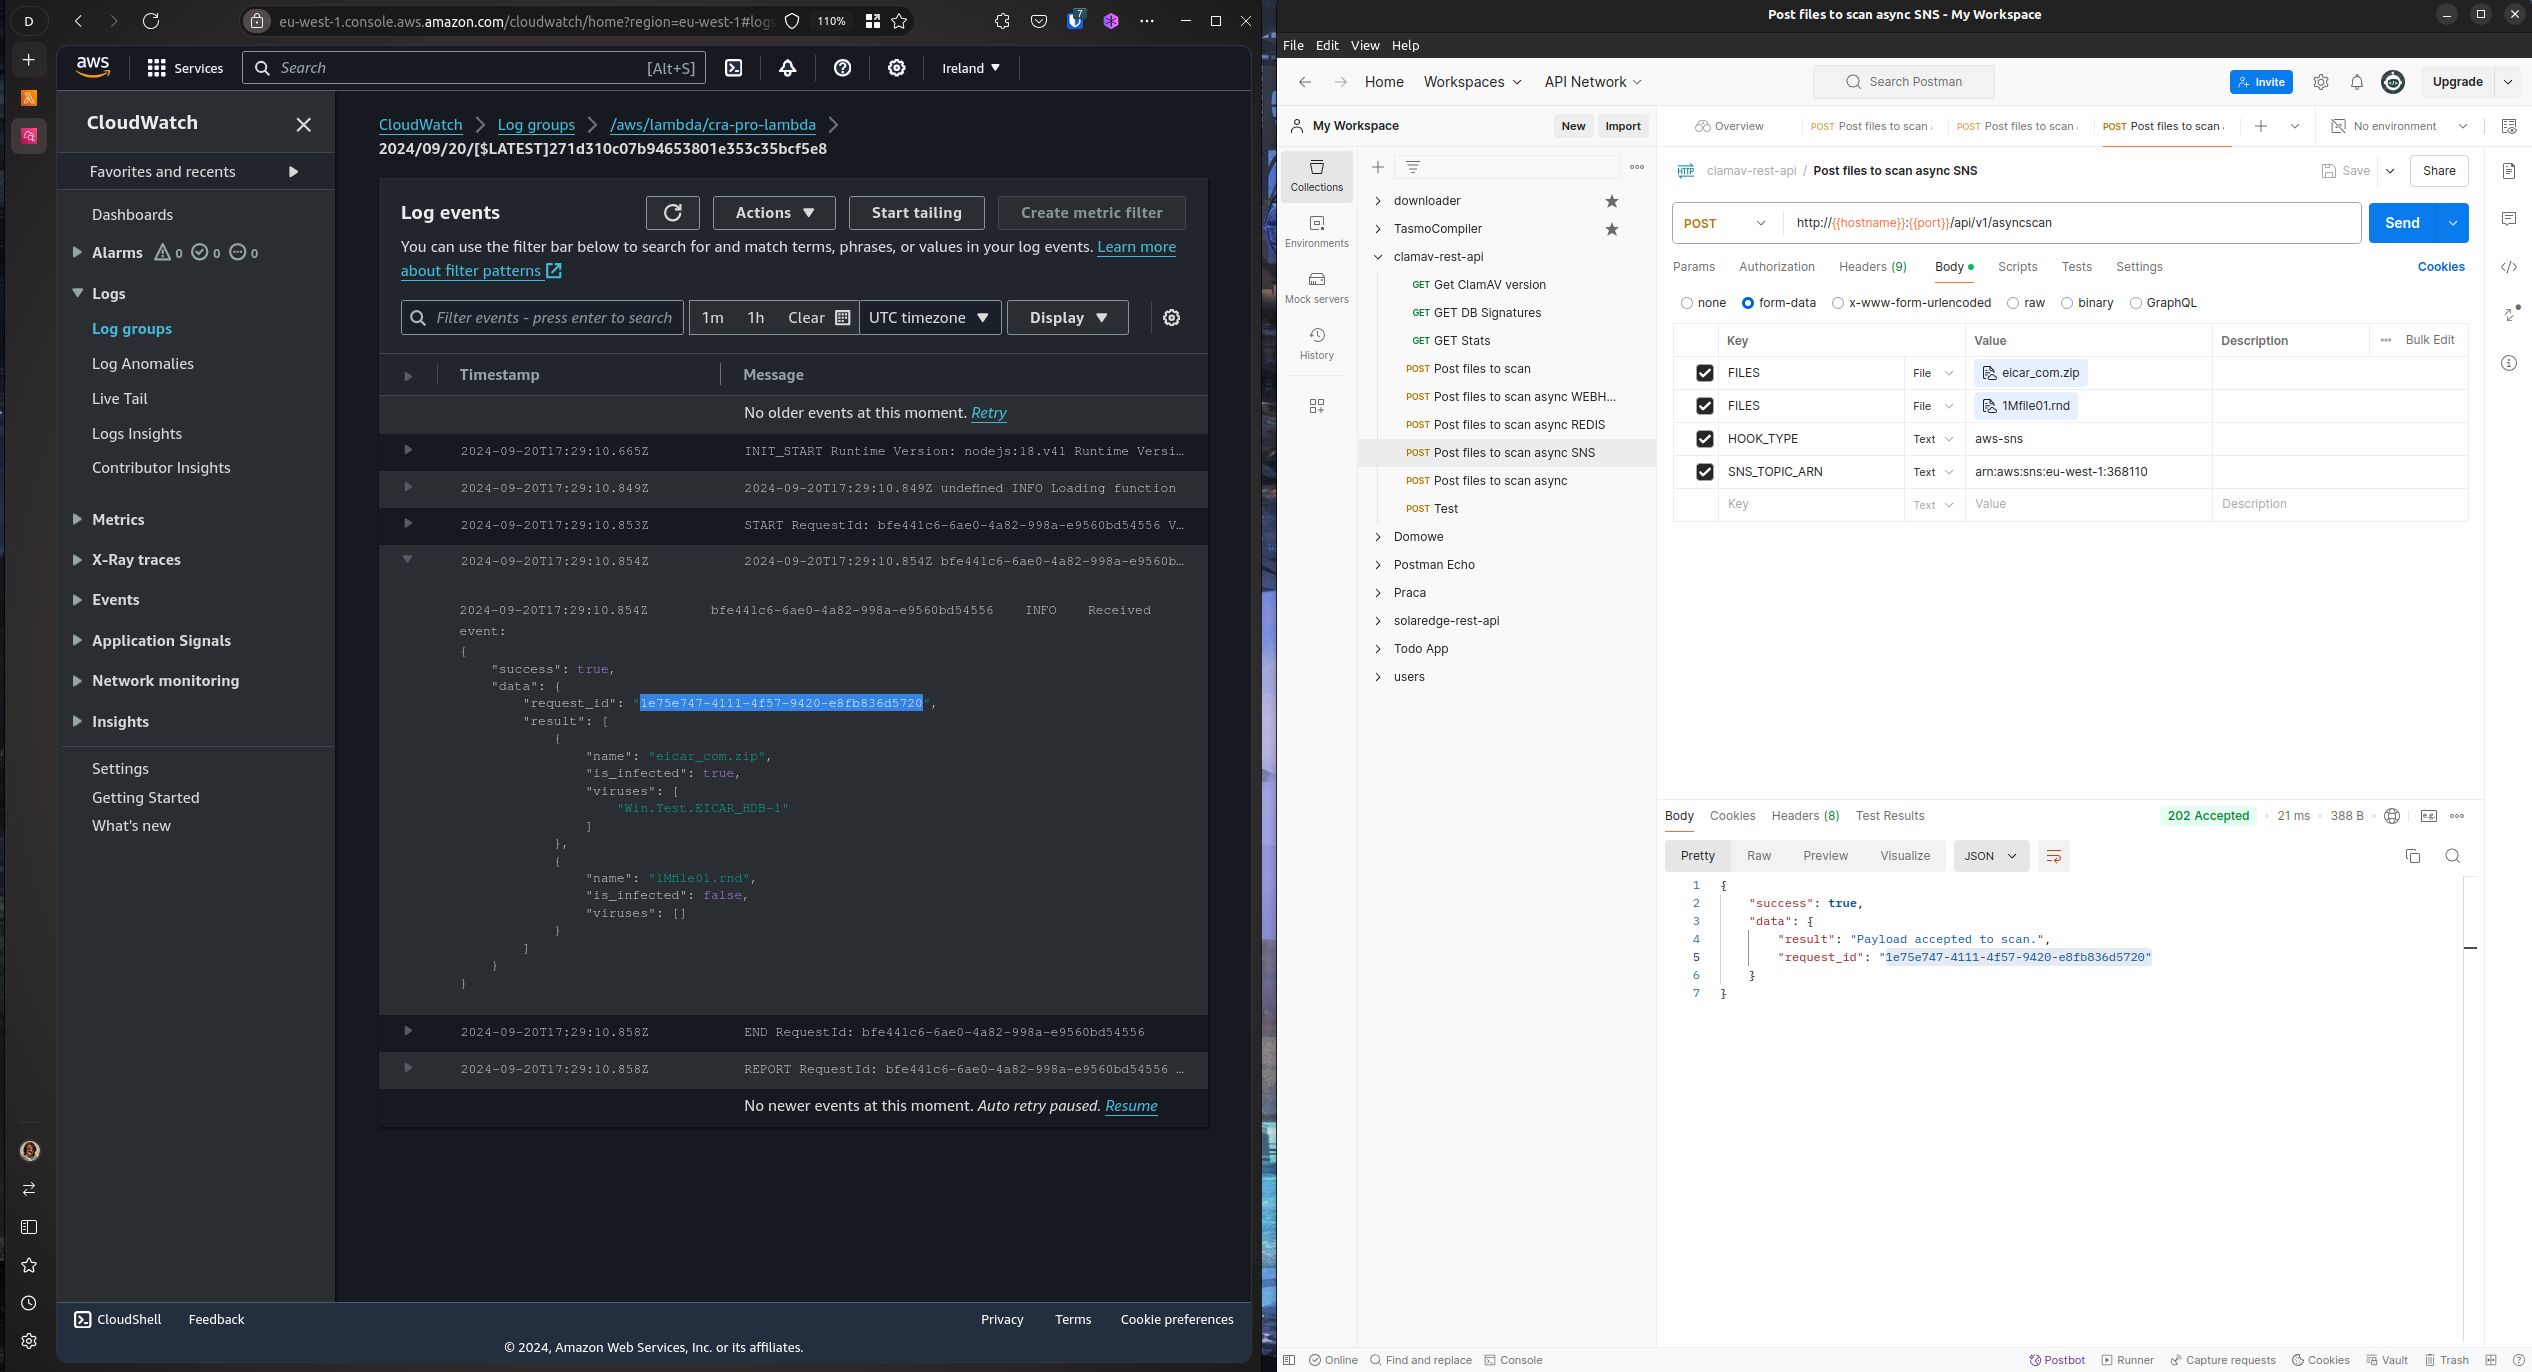Open Postman Mock servers panel

point(1316,288)
